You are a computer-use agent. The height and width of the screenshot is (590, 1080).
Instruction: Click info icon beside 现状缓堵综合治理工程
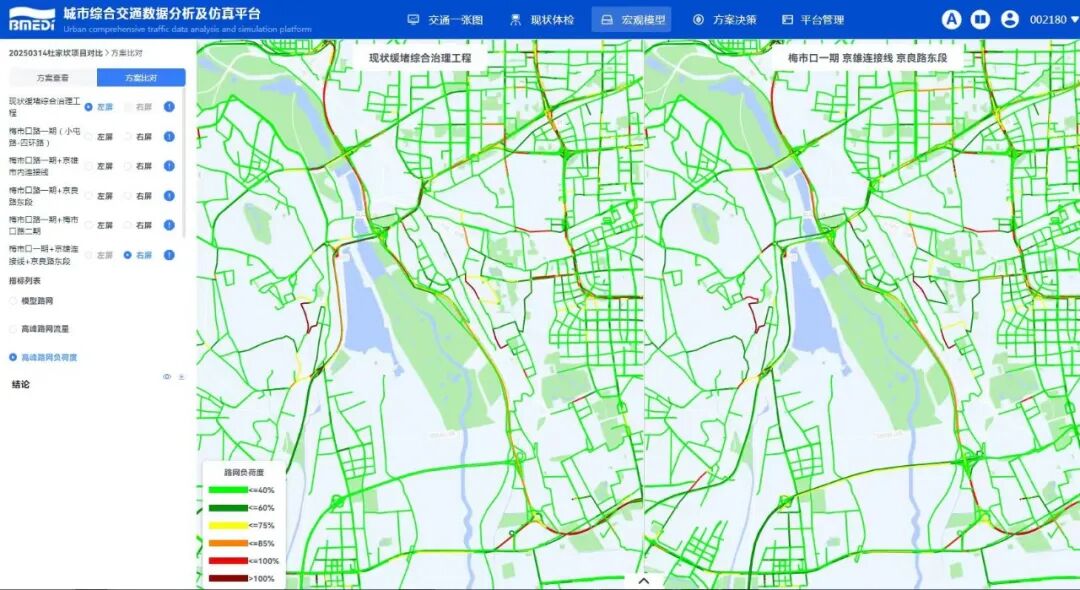pos(169,107)
